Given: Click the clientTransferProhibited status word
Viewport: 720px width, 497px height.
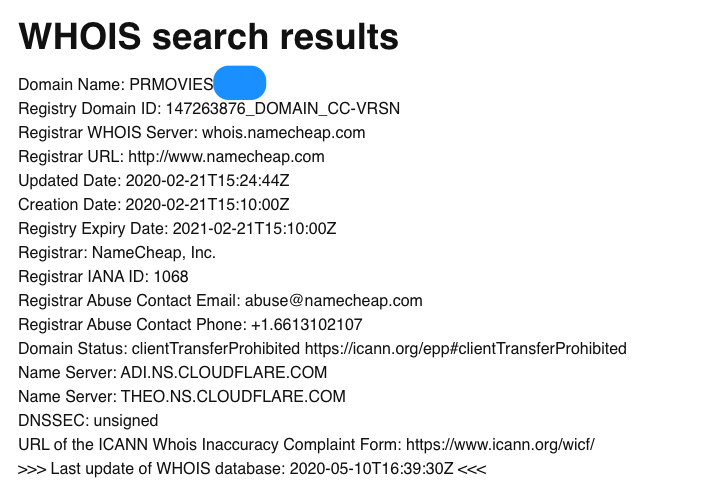Looking at the screenshot, I should click(216, 348).
